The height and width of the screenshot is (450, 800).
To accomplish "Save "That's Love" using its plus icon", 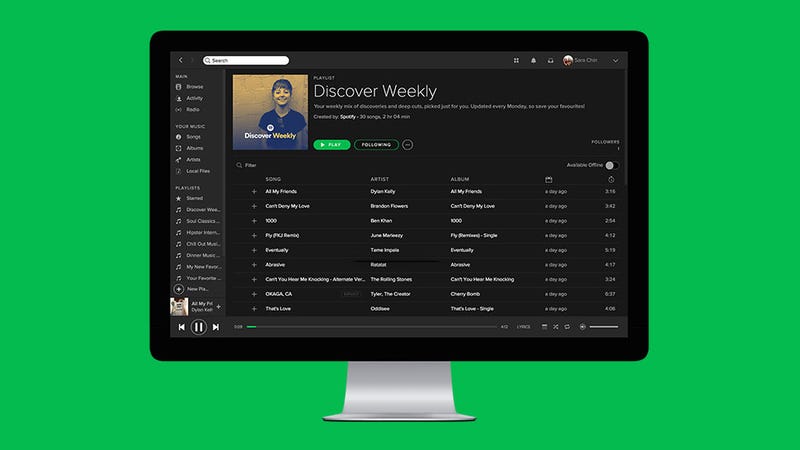I will [254, 309].
